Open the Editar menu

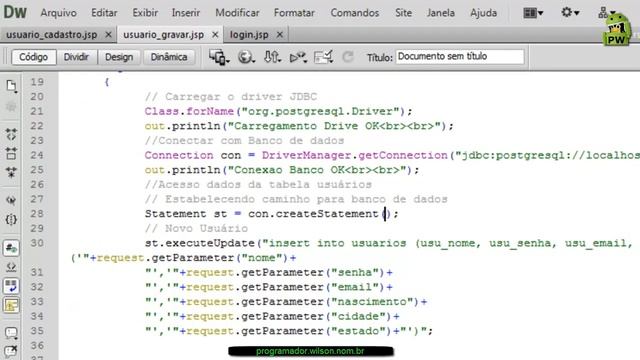[x=104, y=13]
